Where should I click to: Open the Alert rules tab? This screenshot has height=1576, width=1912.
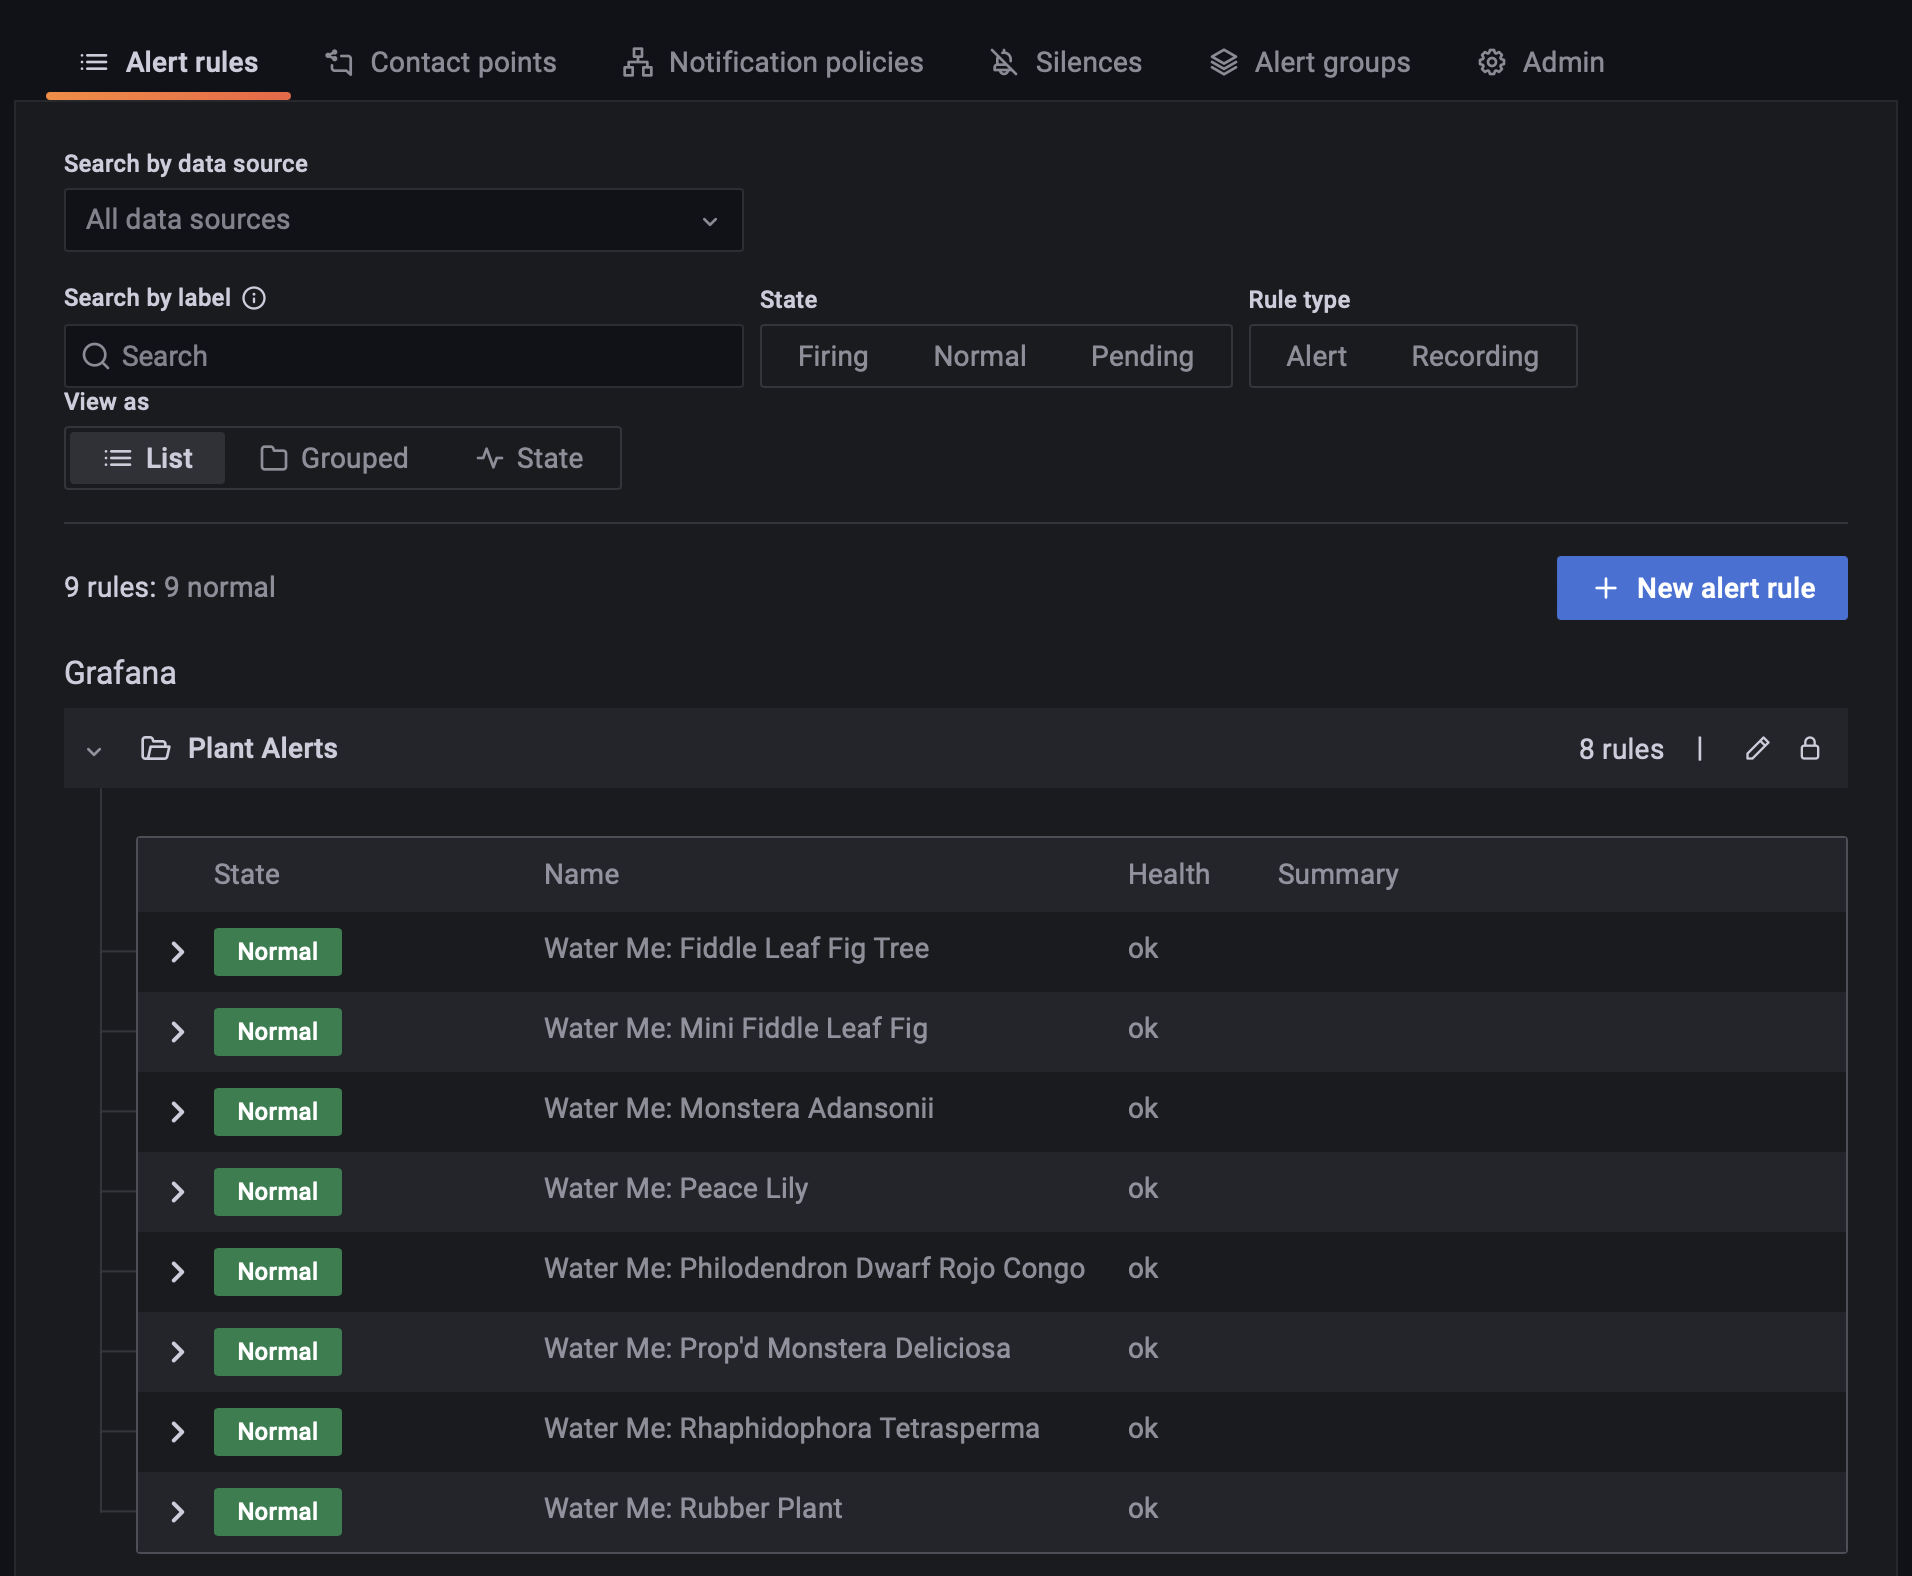[168, 62]
